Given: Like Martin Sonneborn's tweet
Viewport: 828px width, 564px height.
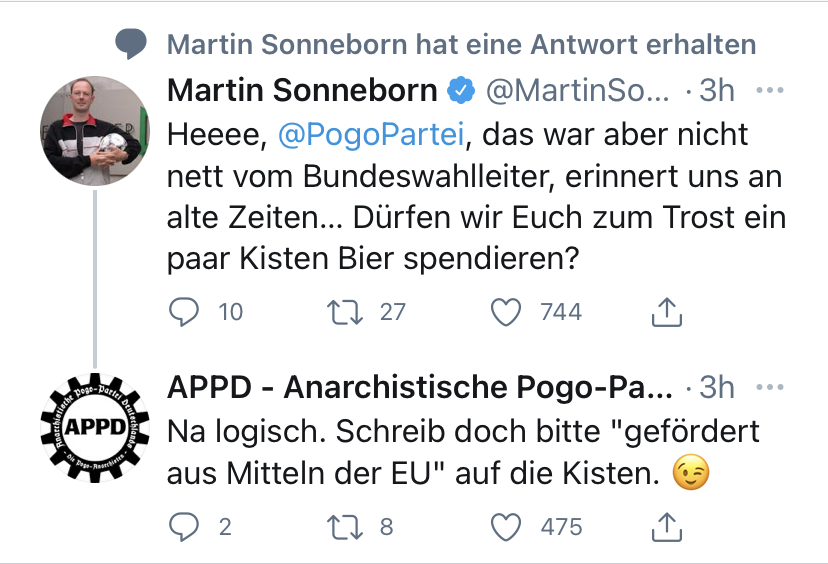Looking at the screenshot, I should pos(507,312).
